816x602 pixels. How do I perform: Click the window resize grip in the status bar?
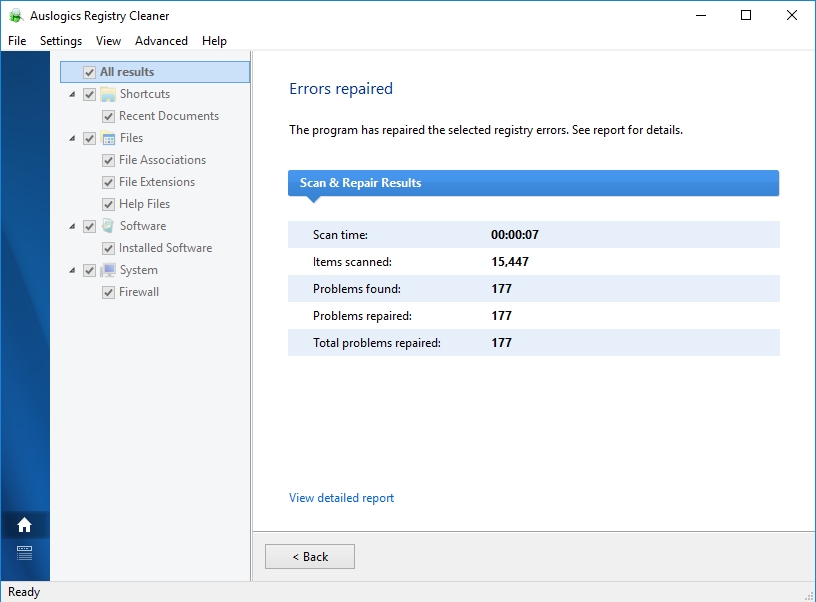point(809,596)
